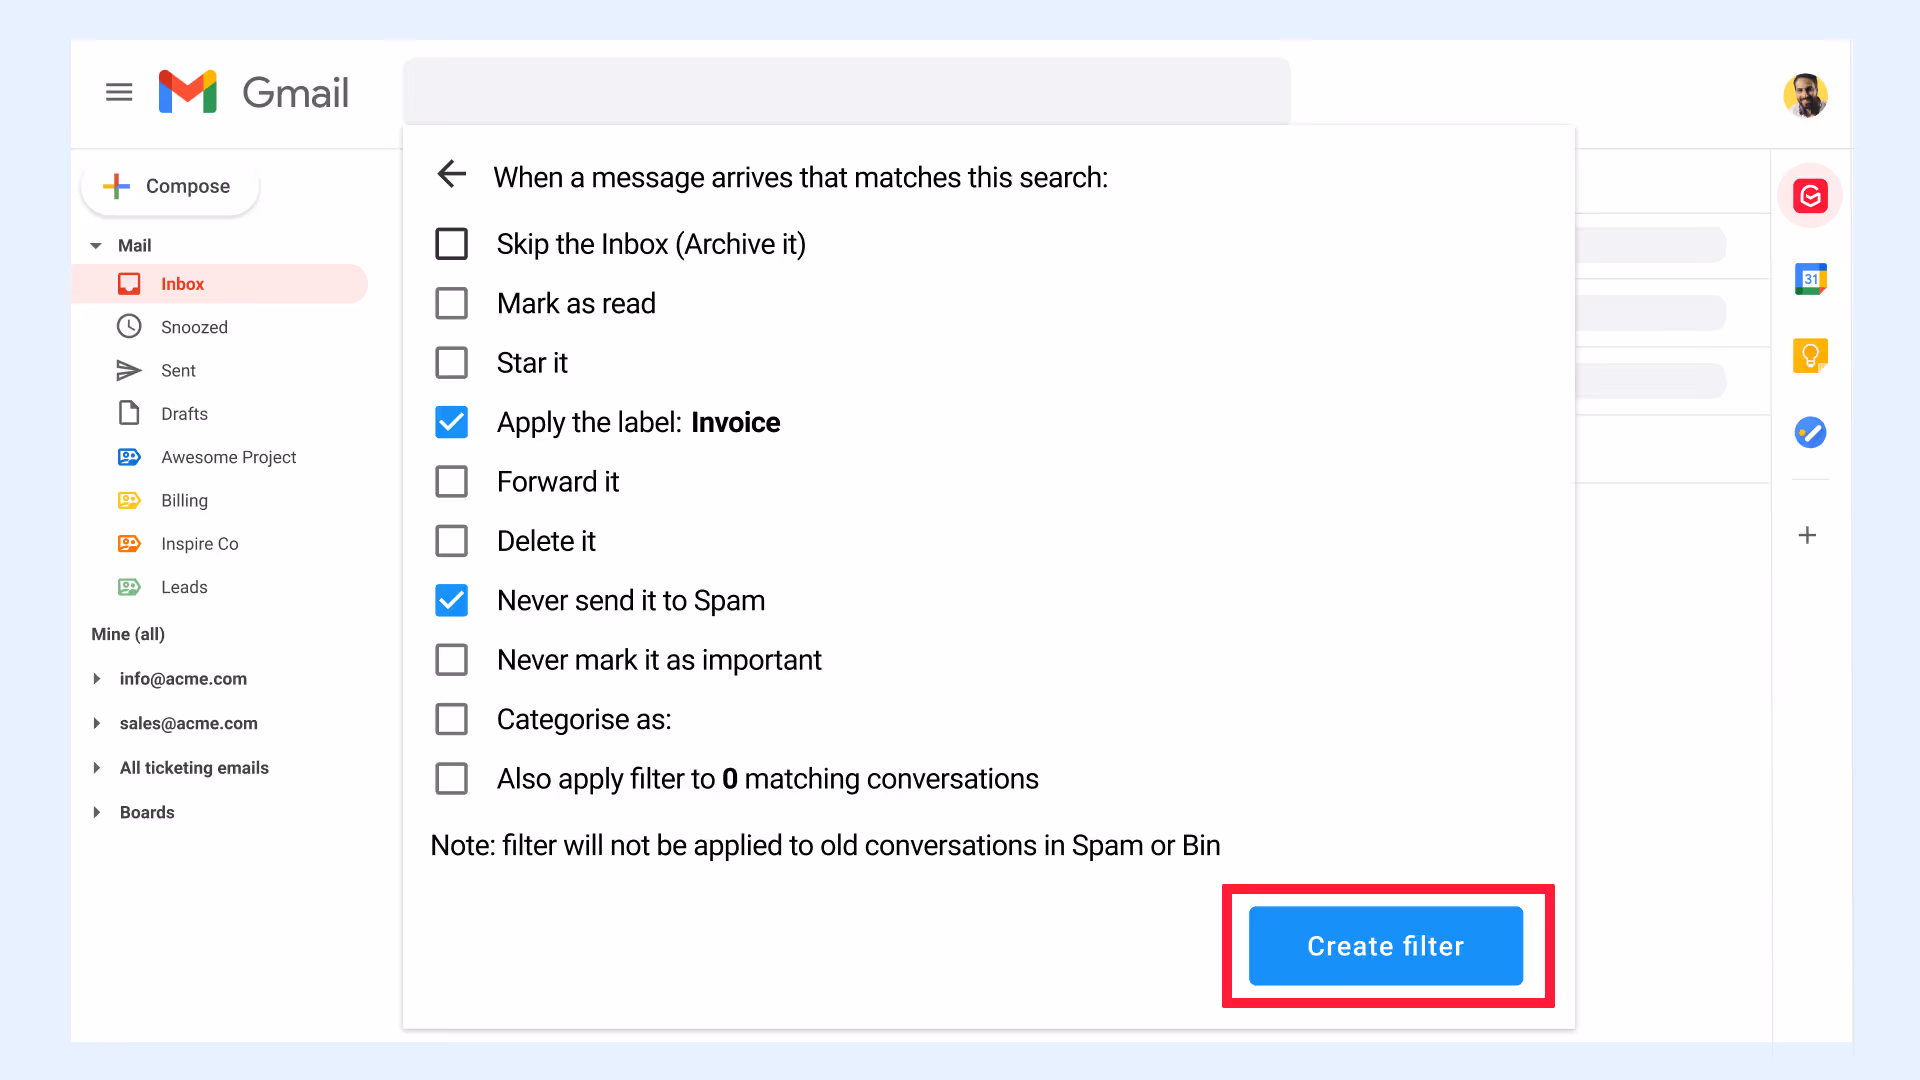Open the main menu hamburger icon
Image resolution: width=1920 pixels, height=1080 pixels.
pos(119,93)
